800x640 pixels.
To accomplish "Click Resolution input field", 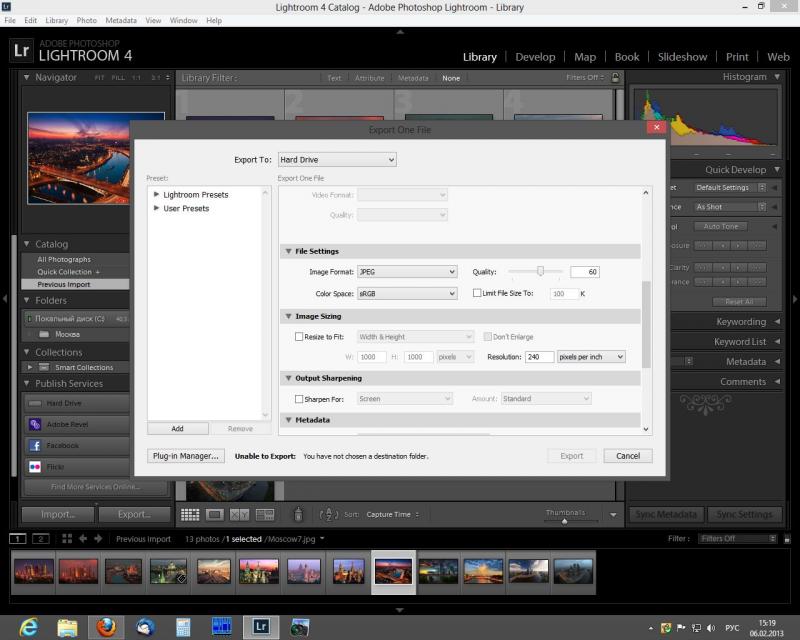I will pyautogui.click(x=540, y=357).
